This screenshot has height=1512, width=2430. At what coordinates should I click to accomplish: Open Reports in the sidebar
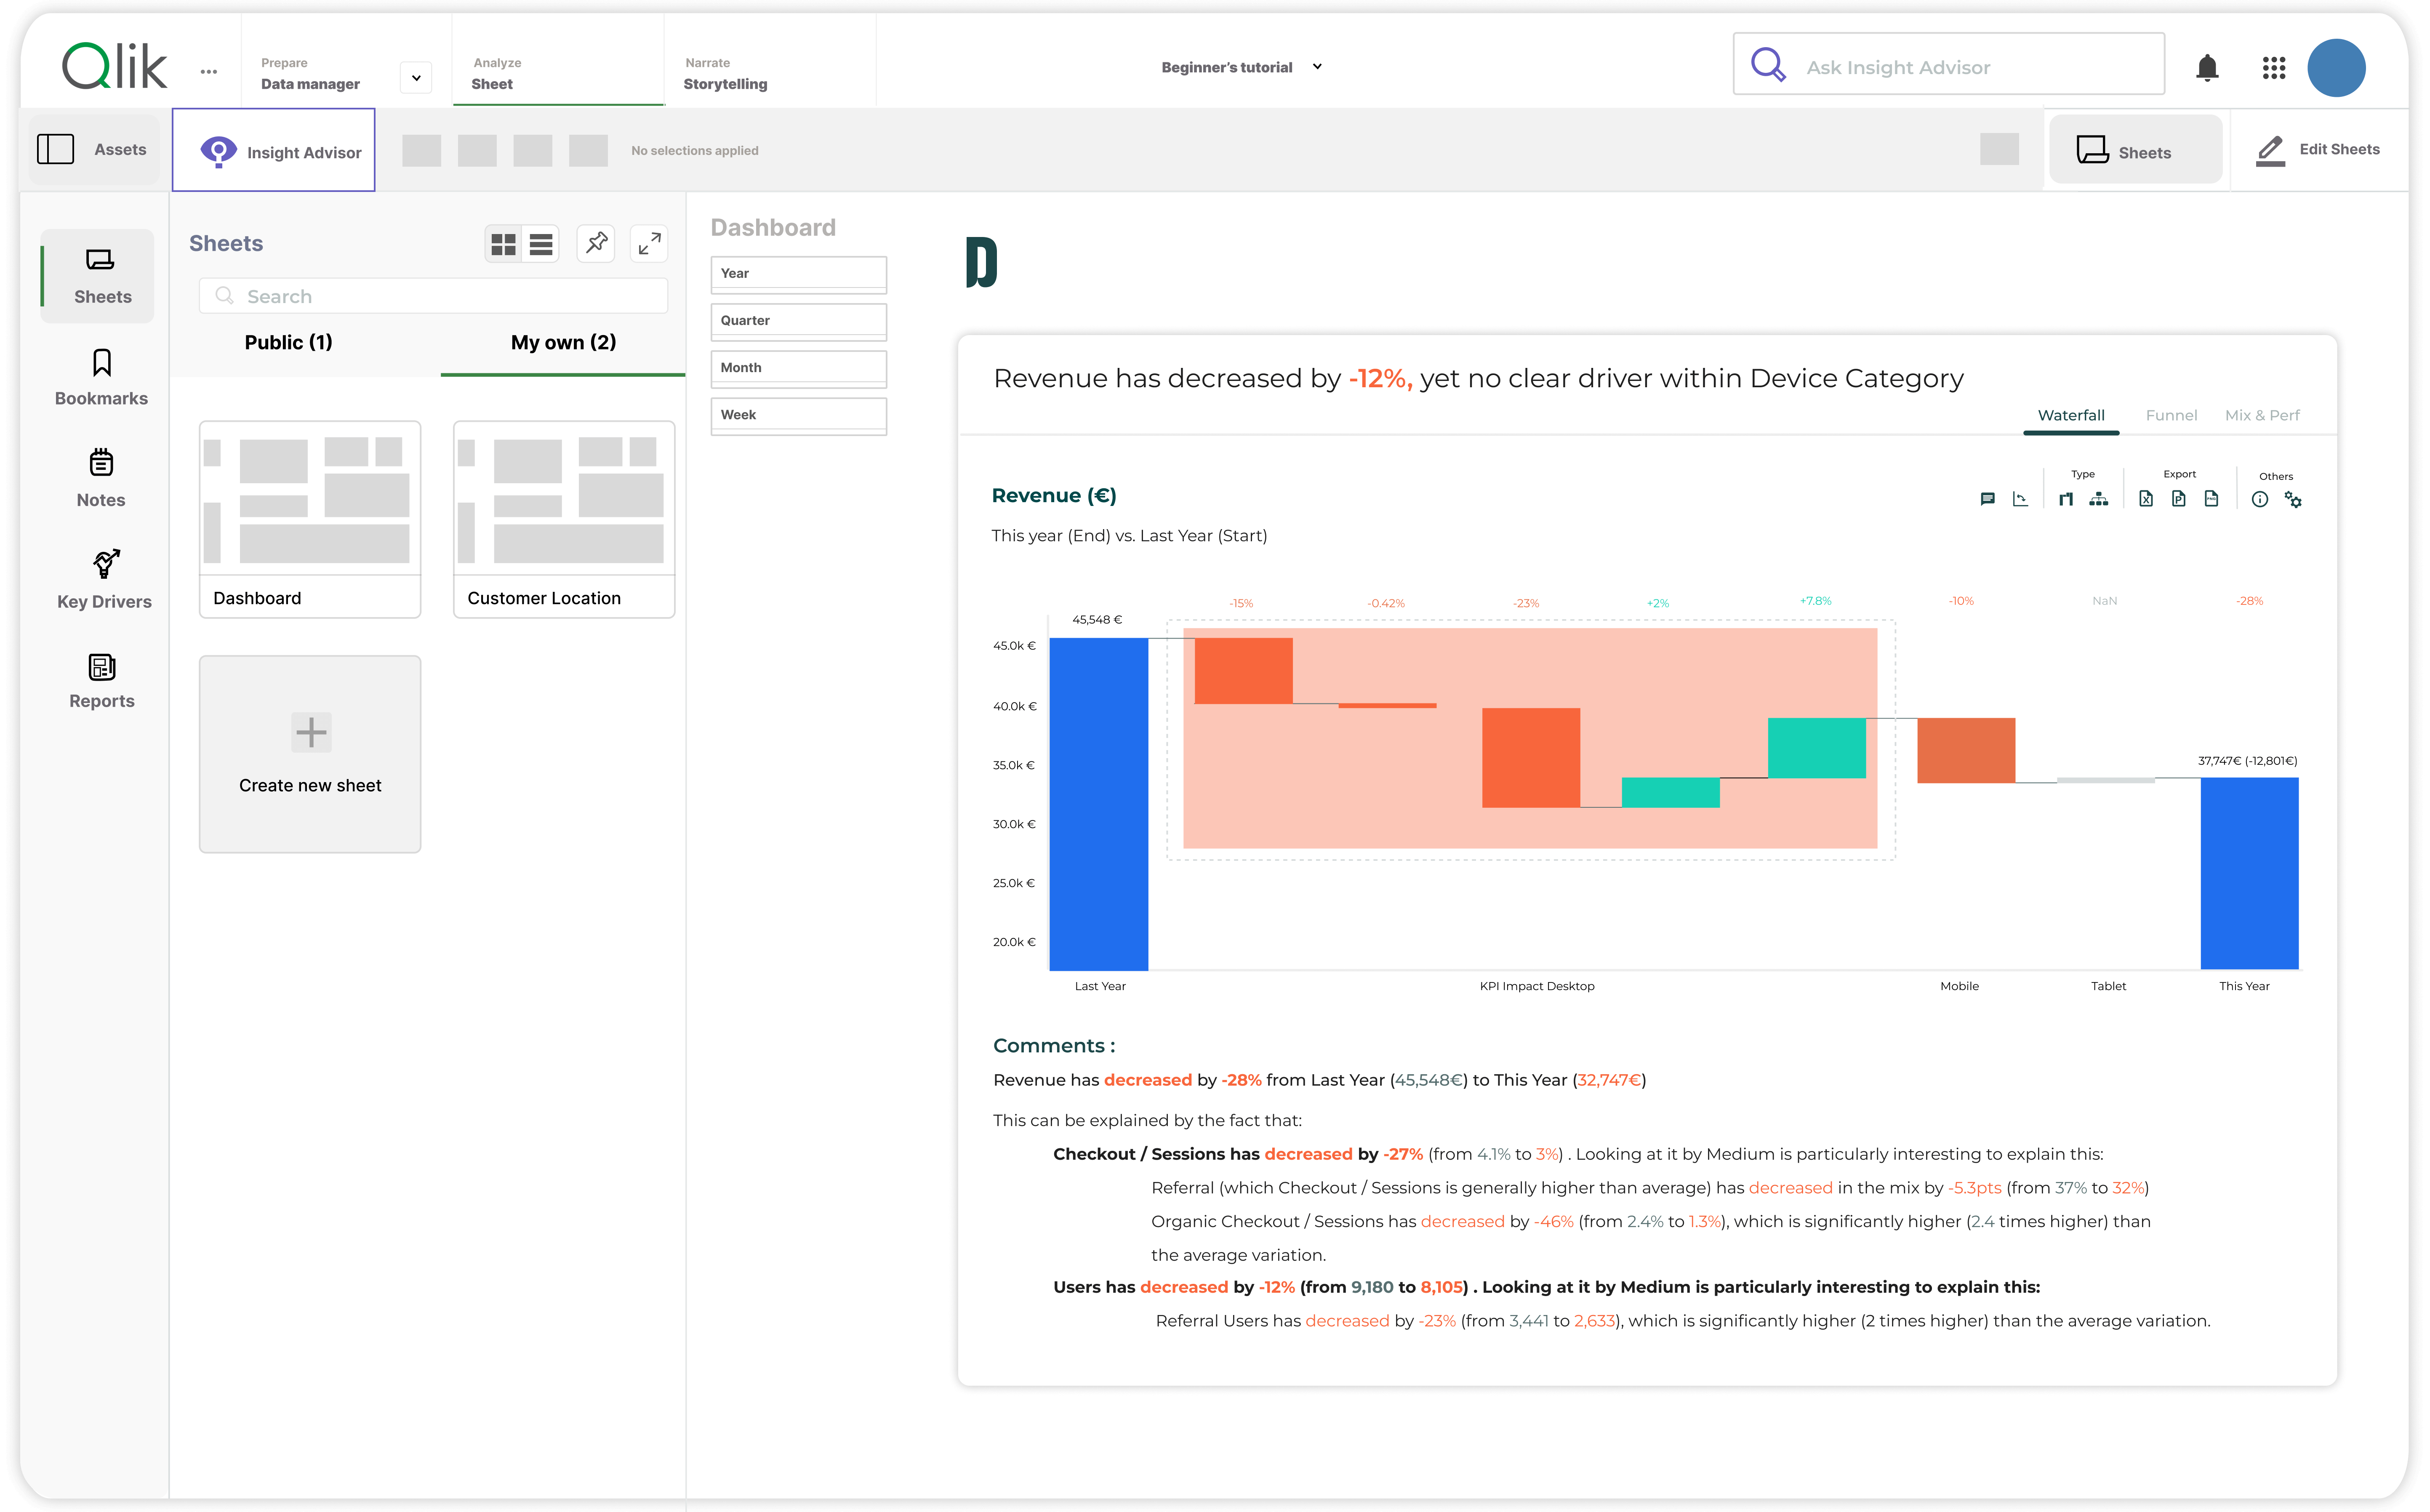(x=101, y=681)
